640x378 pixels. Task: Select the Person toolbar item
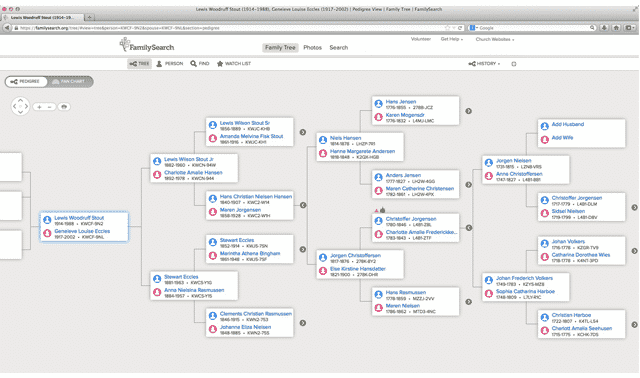pyautogui.click(x=170, y=64)
